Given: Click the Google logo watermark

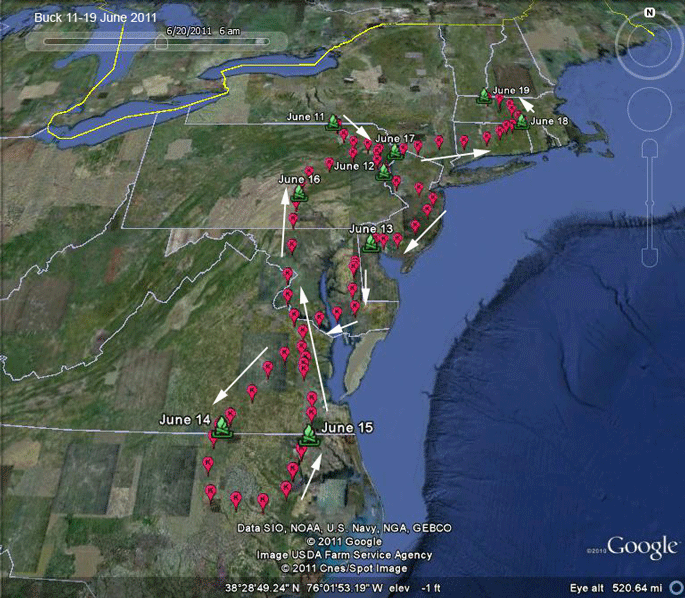Looking at the screenshot, I should pos(642,547).
